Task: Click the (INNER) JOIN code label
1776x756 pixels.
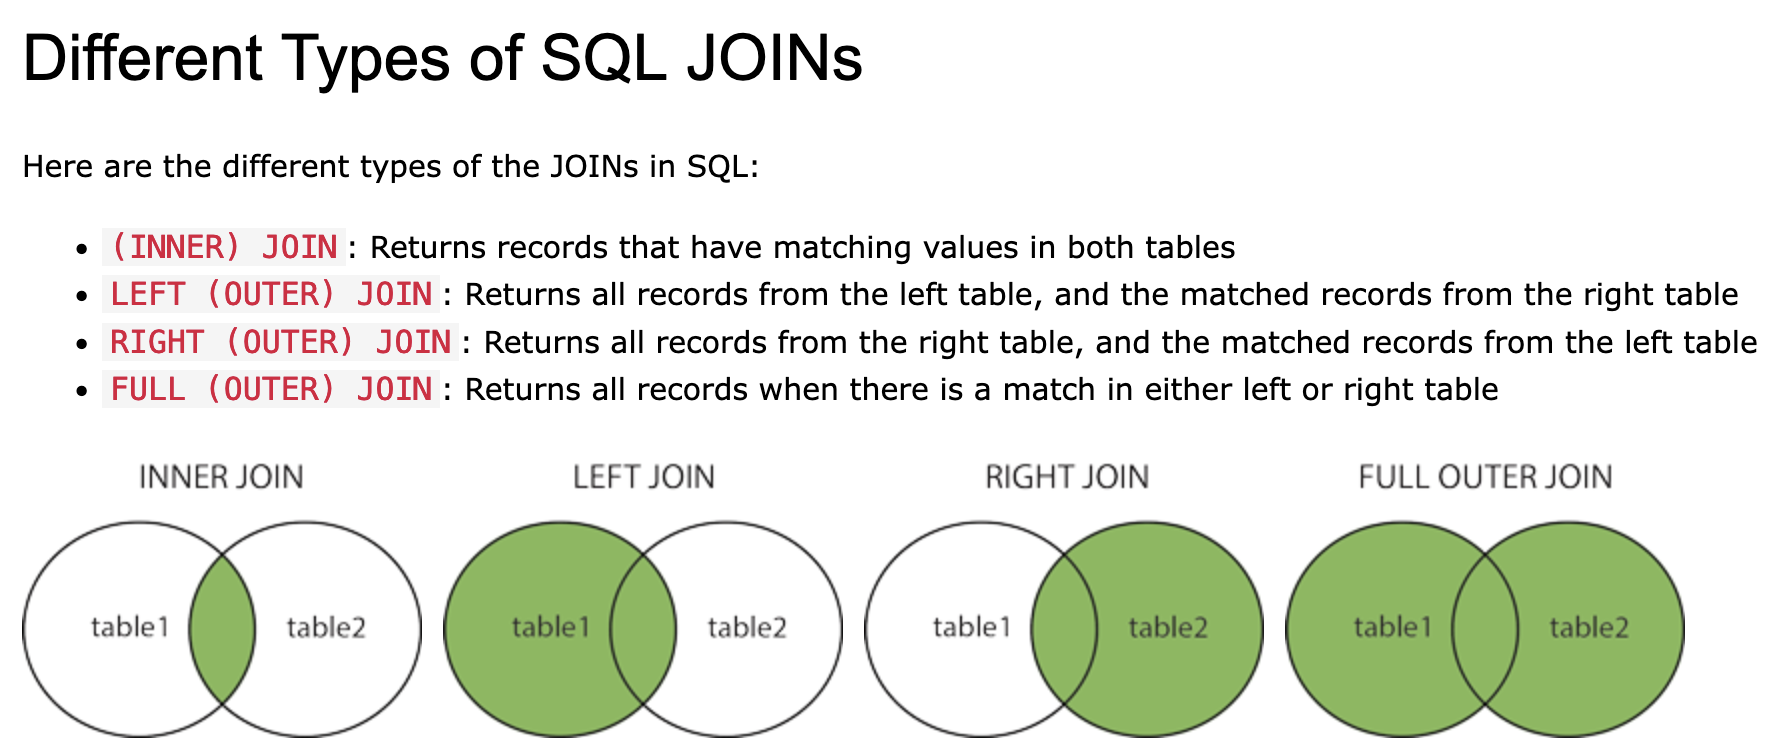Action: click(x=224, y=247)
